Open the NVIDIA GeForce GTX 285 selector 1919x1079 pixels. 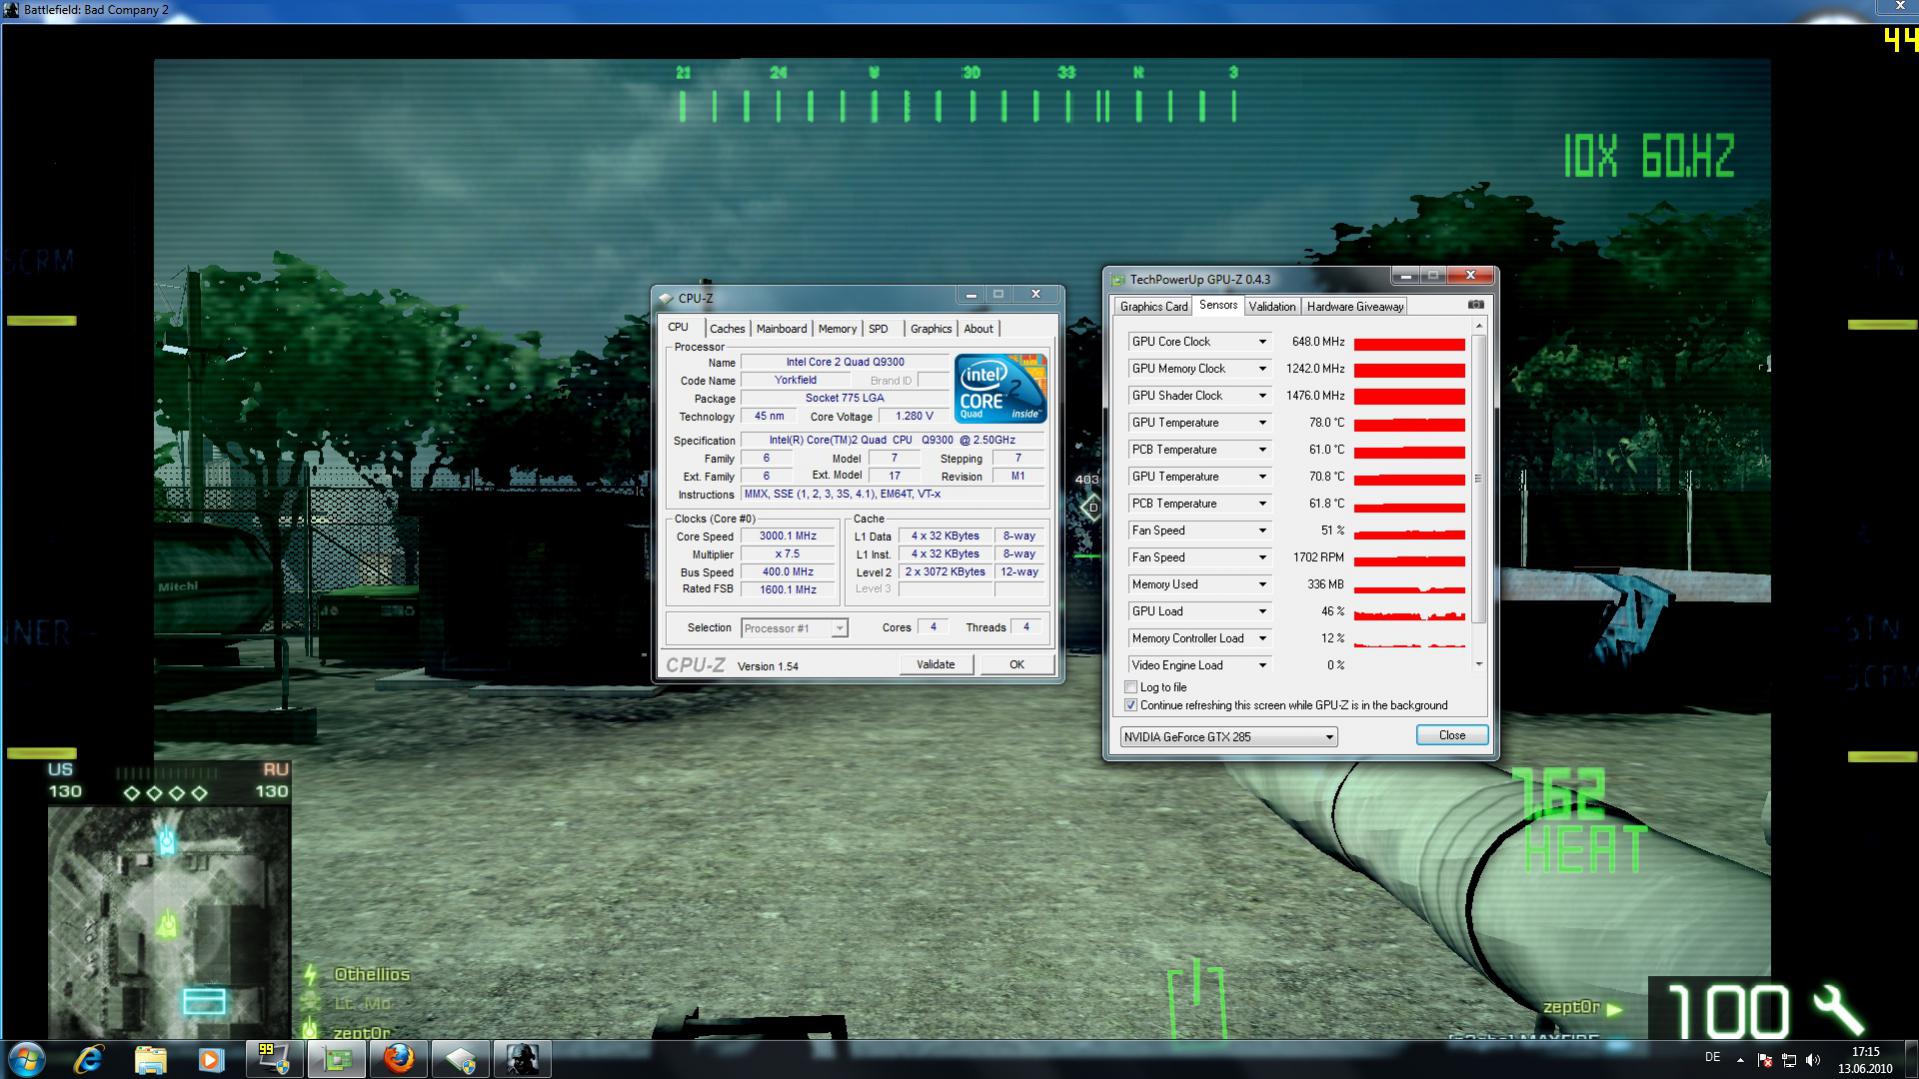click(1229, 737)
